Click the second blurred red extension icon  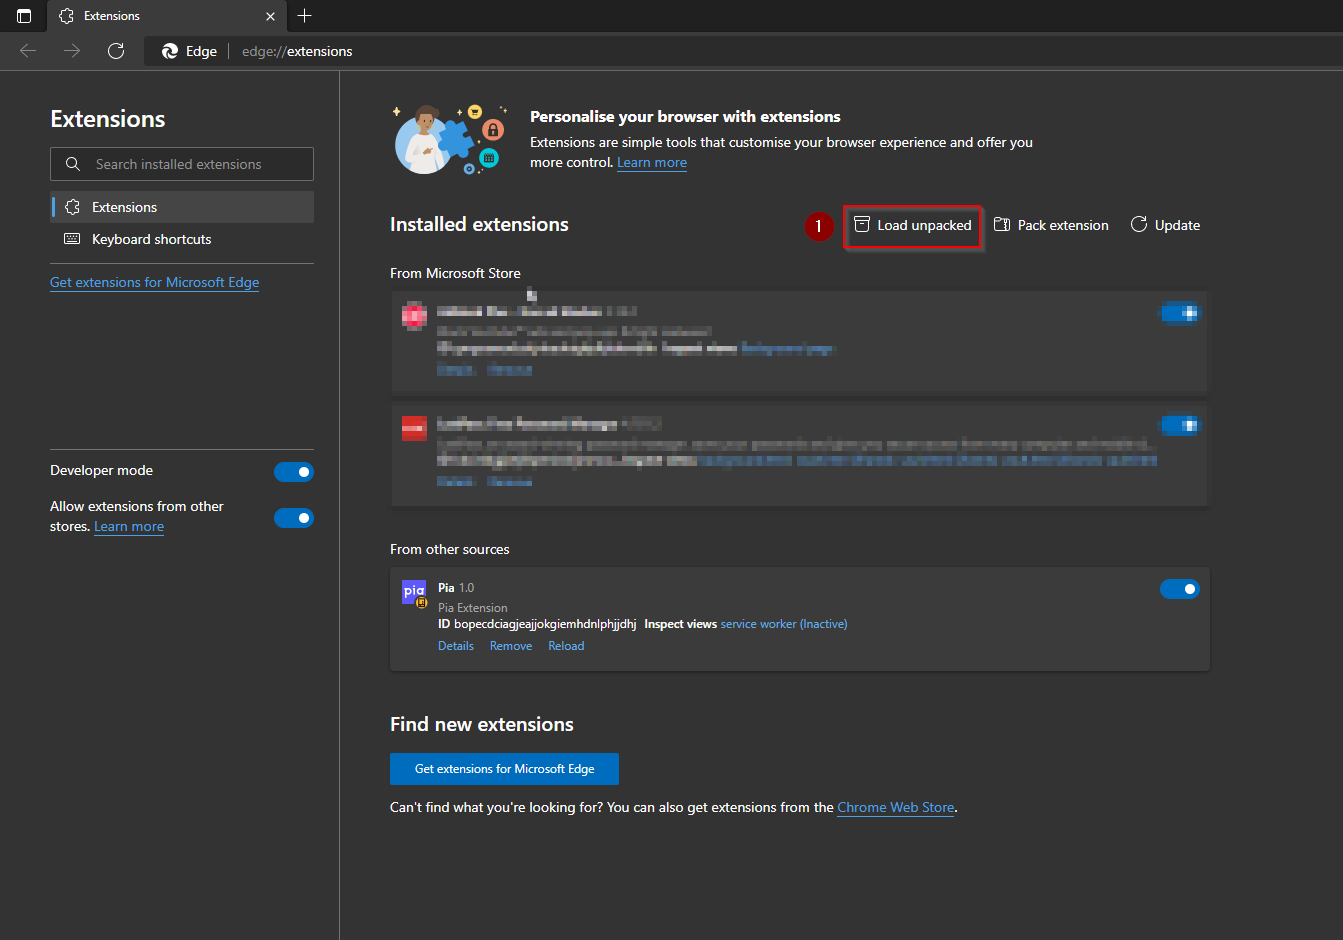pyautogui.click(x=414, y=428)
